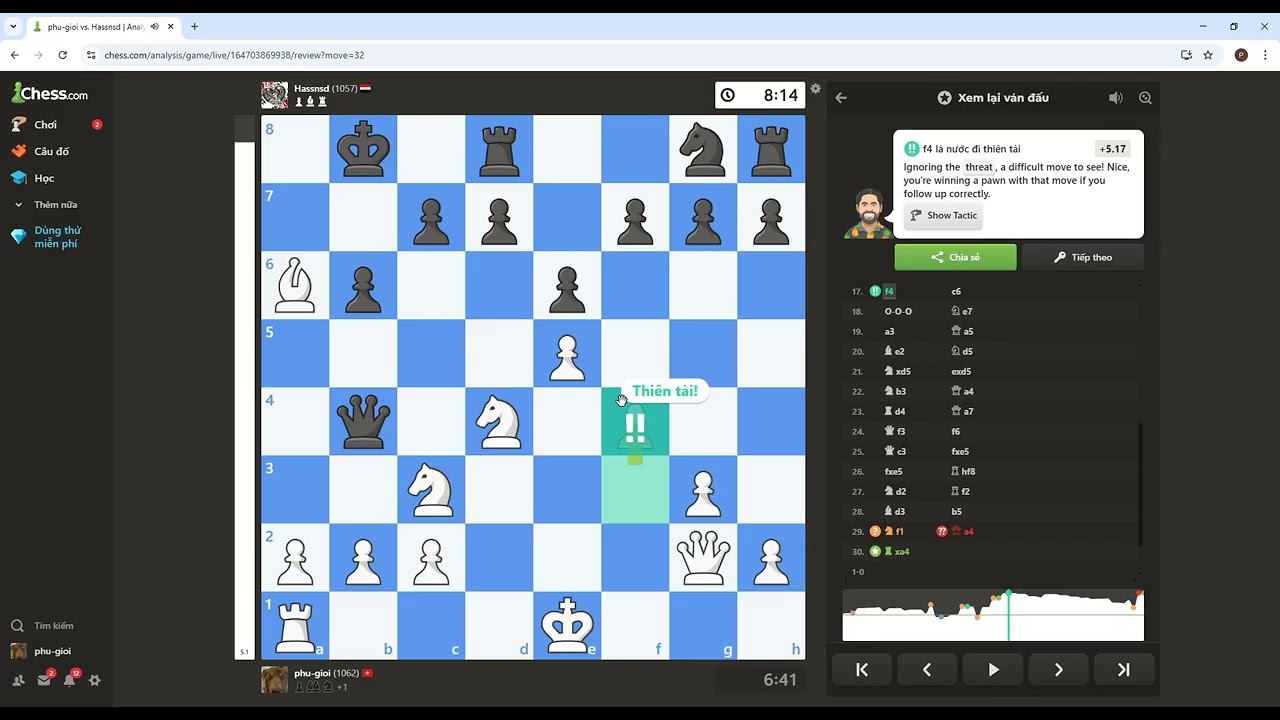Image resolution: width=1280 pixels, height=720 pixels.
Task: Click the address bar URL
Action: [x=234, y=55]
